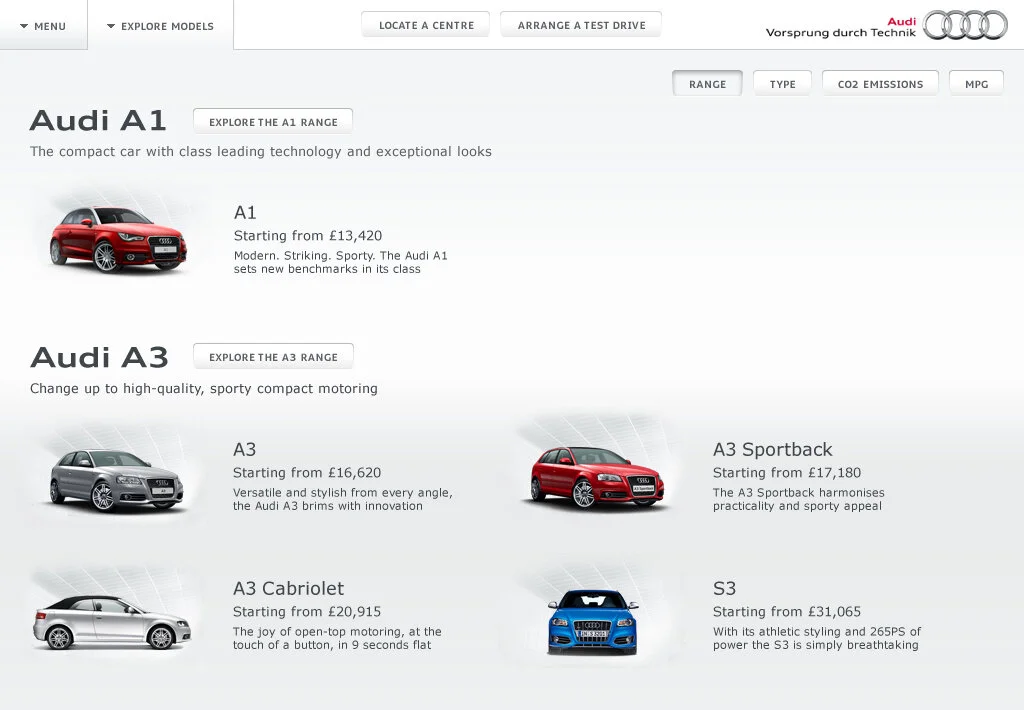Click 'Vorsprung durch Technik' slogan text

pos(840,33)
